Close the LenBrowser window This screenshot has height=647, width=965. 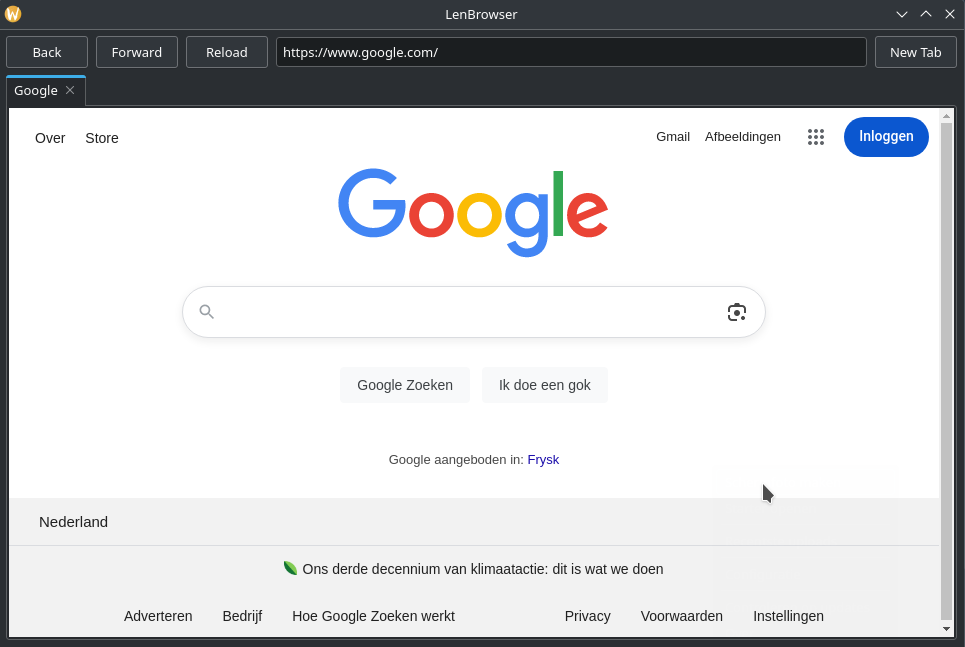950,14
